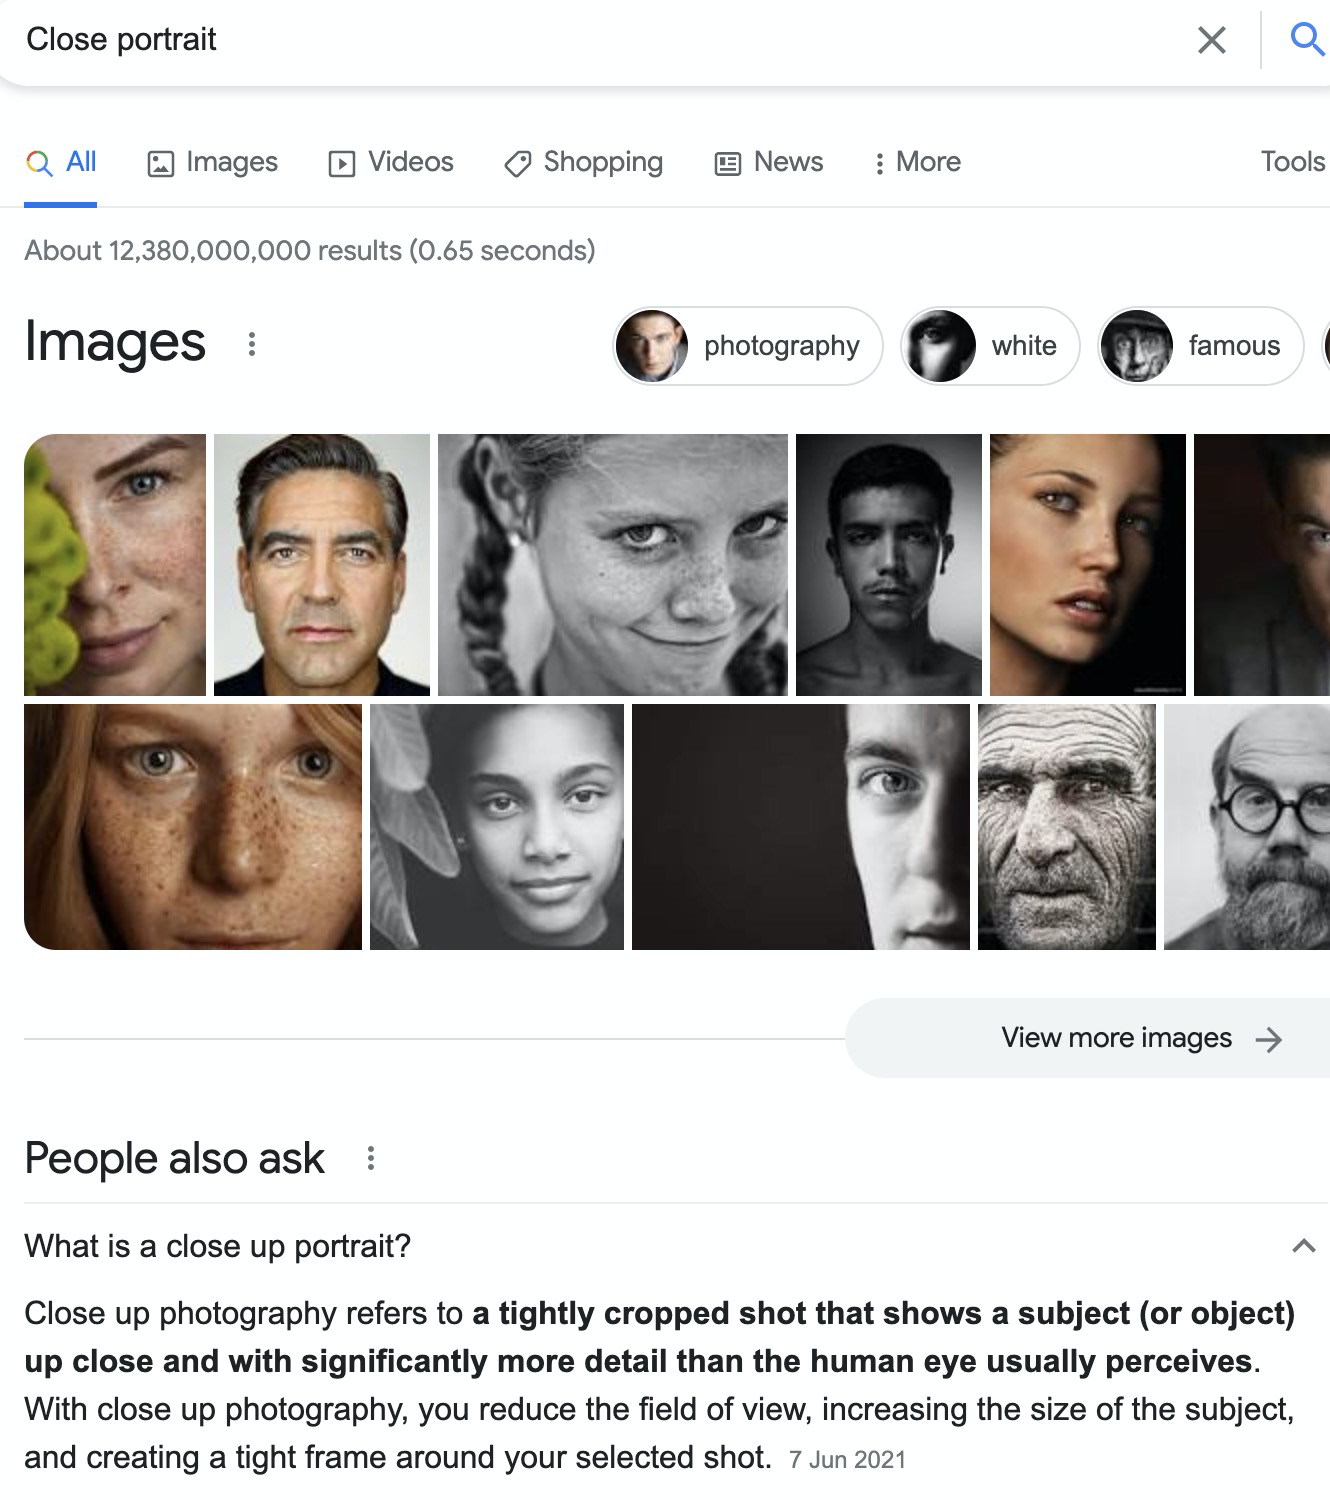
Task: Clear the search box with X icon
Action: [x=1211, y=41]
